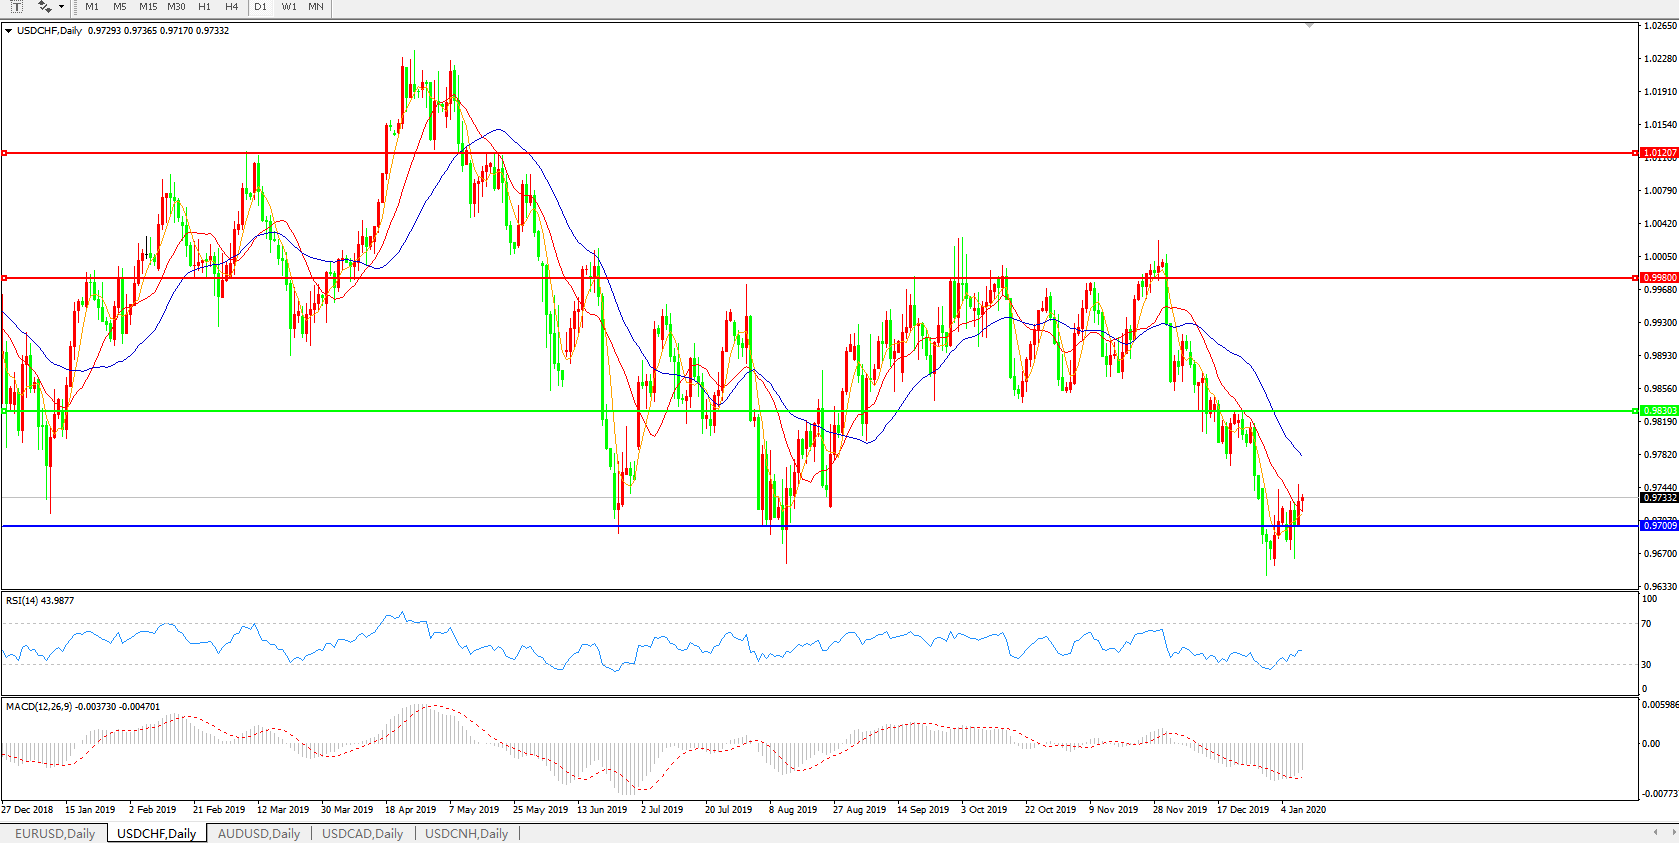Go to the USDCNH,Daily tab

coord(466,833)
